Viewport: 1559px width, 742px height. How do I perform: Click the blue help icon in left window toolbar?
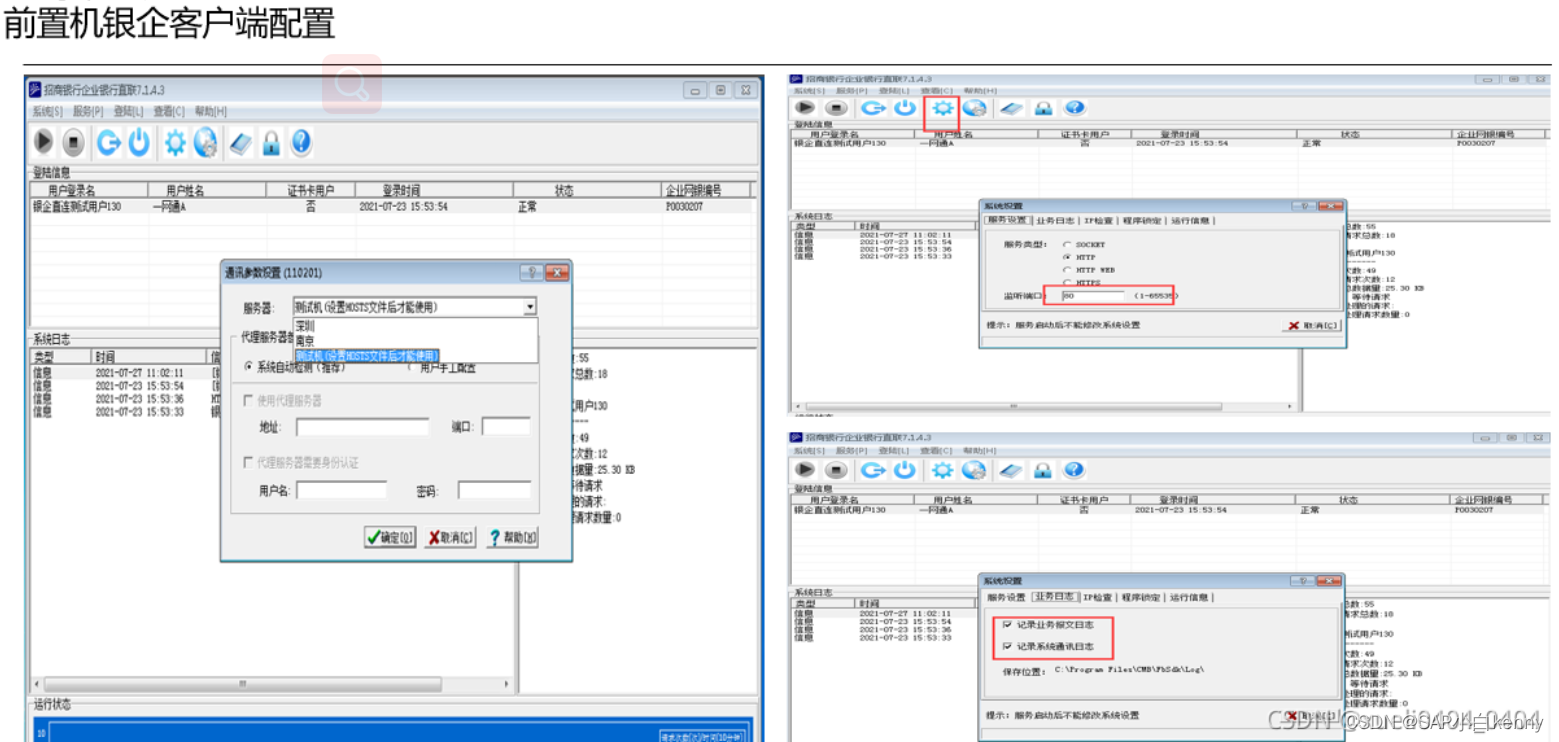(x=301, y=143)
